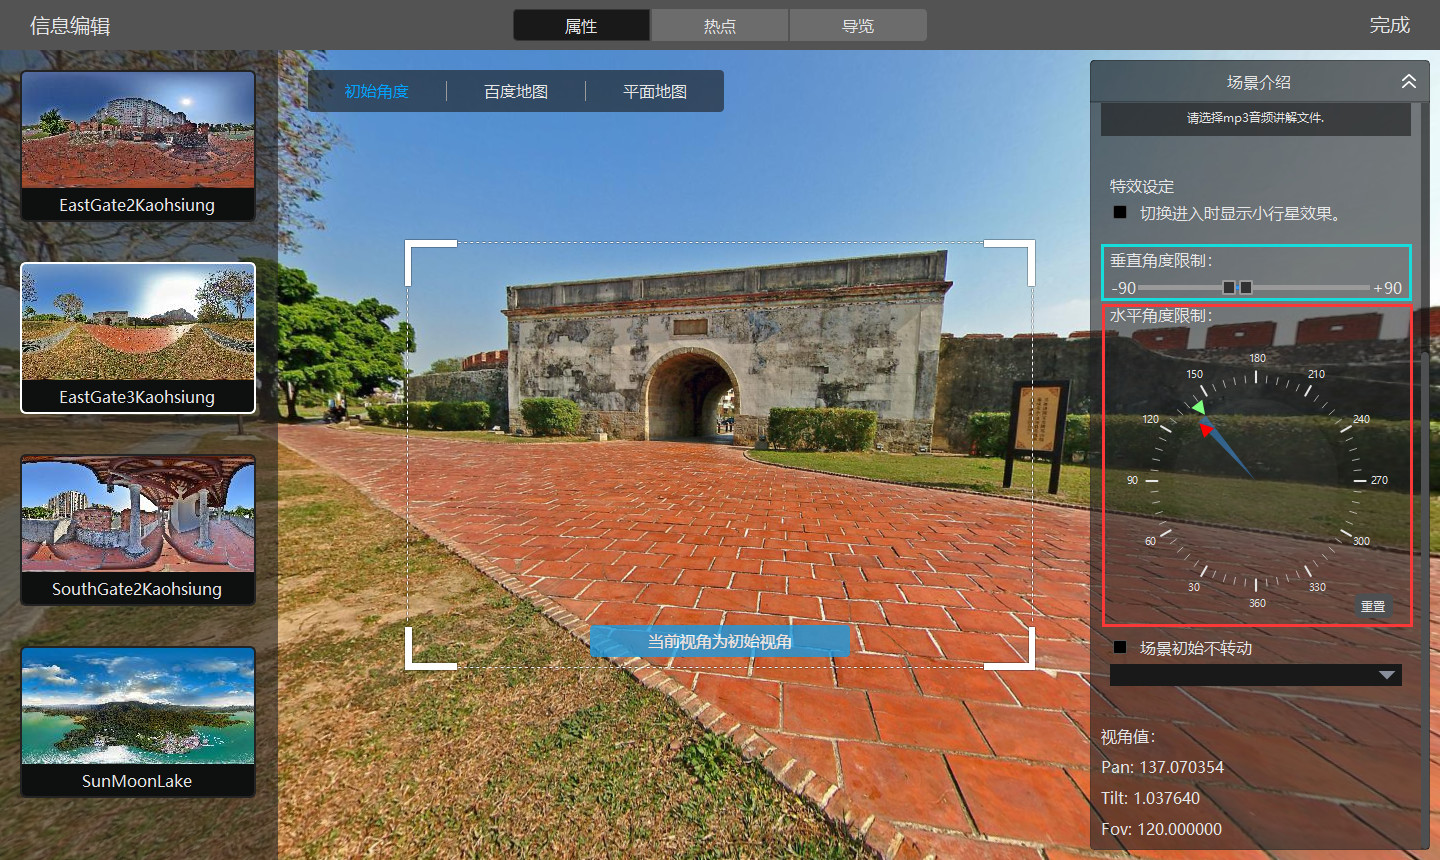This screenshot has width=1440, height=860.
Task: Click 完成 to finish editing
Action: [1389, 25]
